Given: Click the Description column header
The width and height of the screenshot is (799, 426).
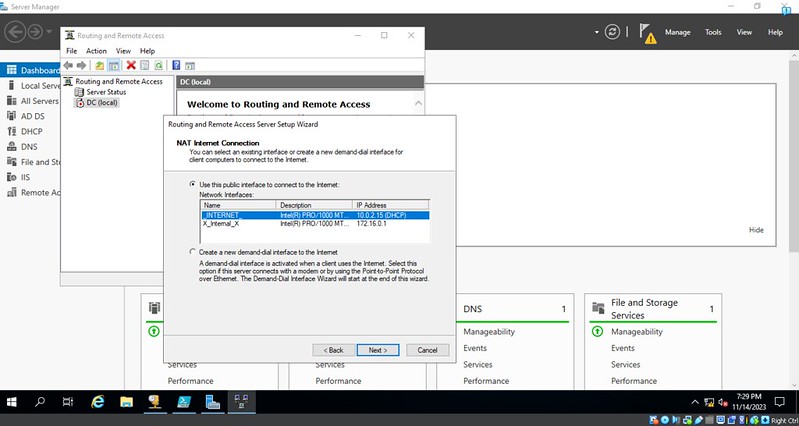Looking at the screenshot, I should [314, 205].
